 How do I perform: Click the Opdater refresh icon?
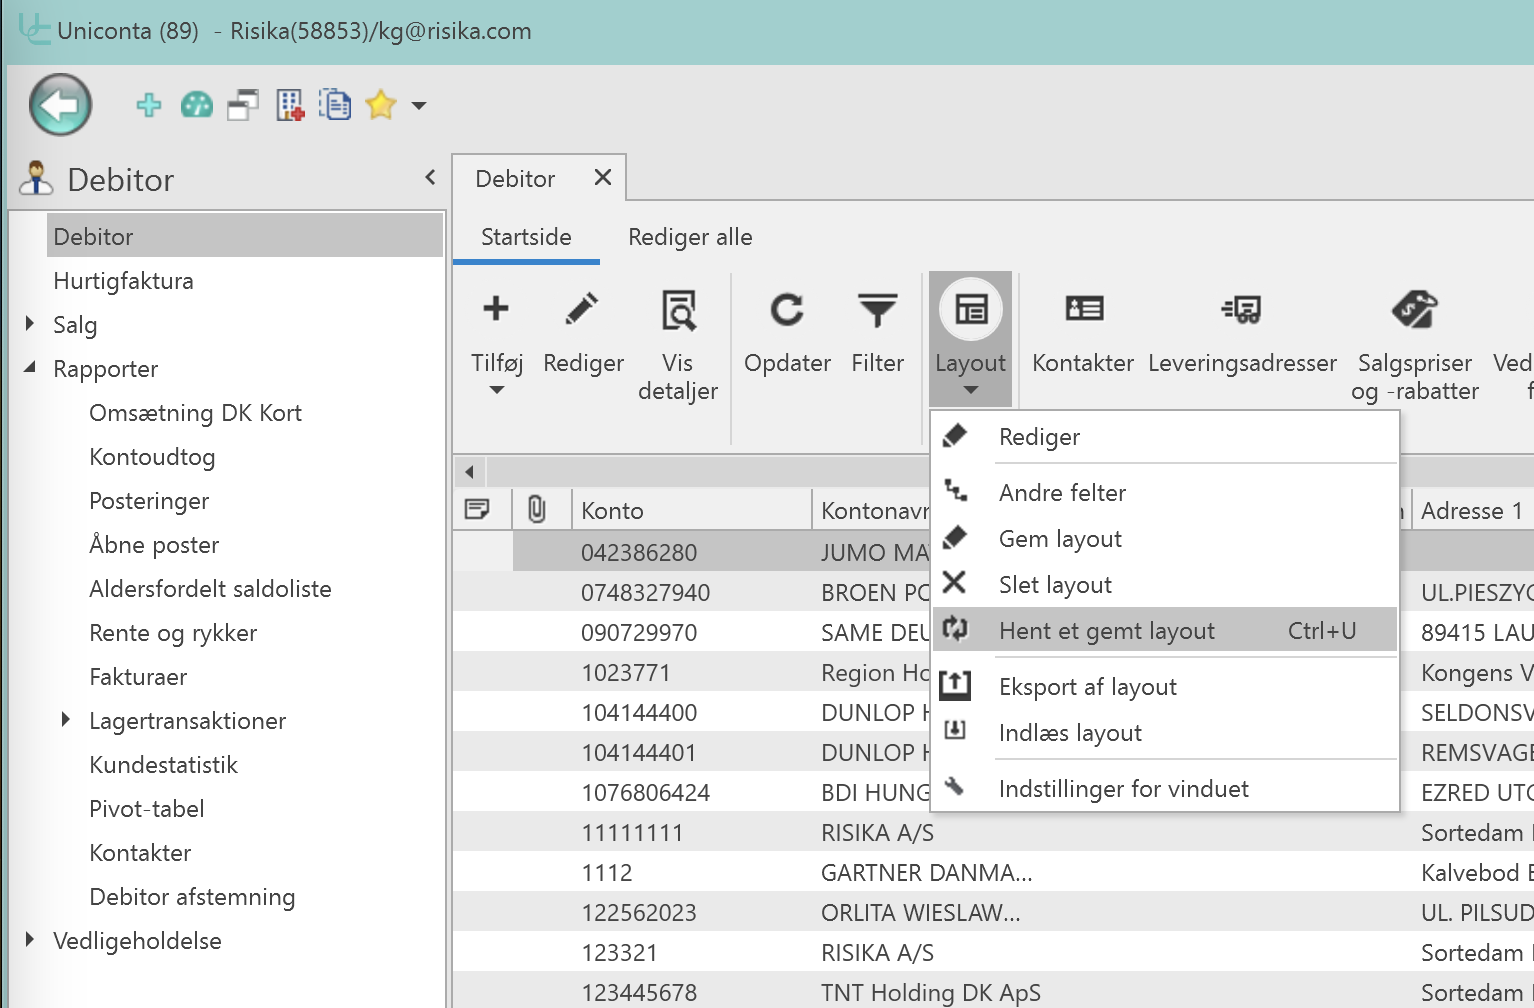tap(787, 311)
